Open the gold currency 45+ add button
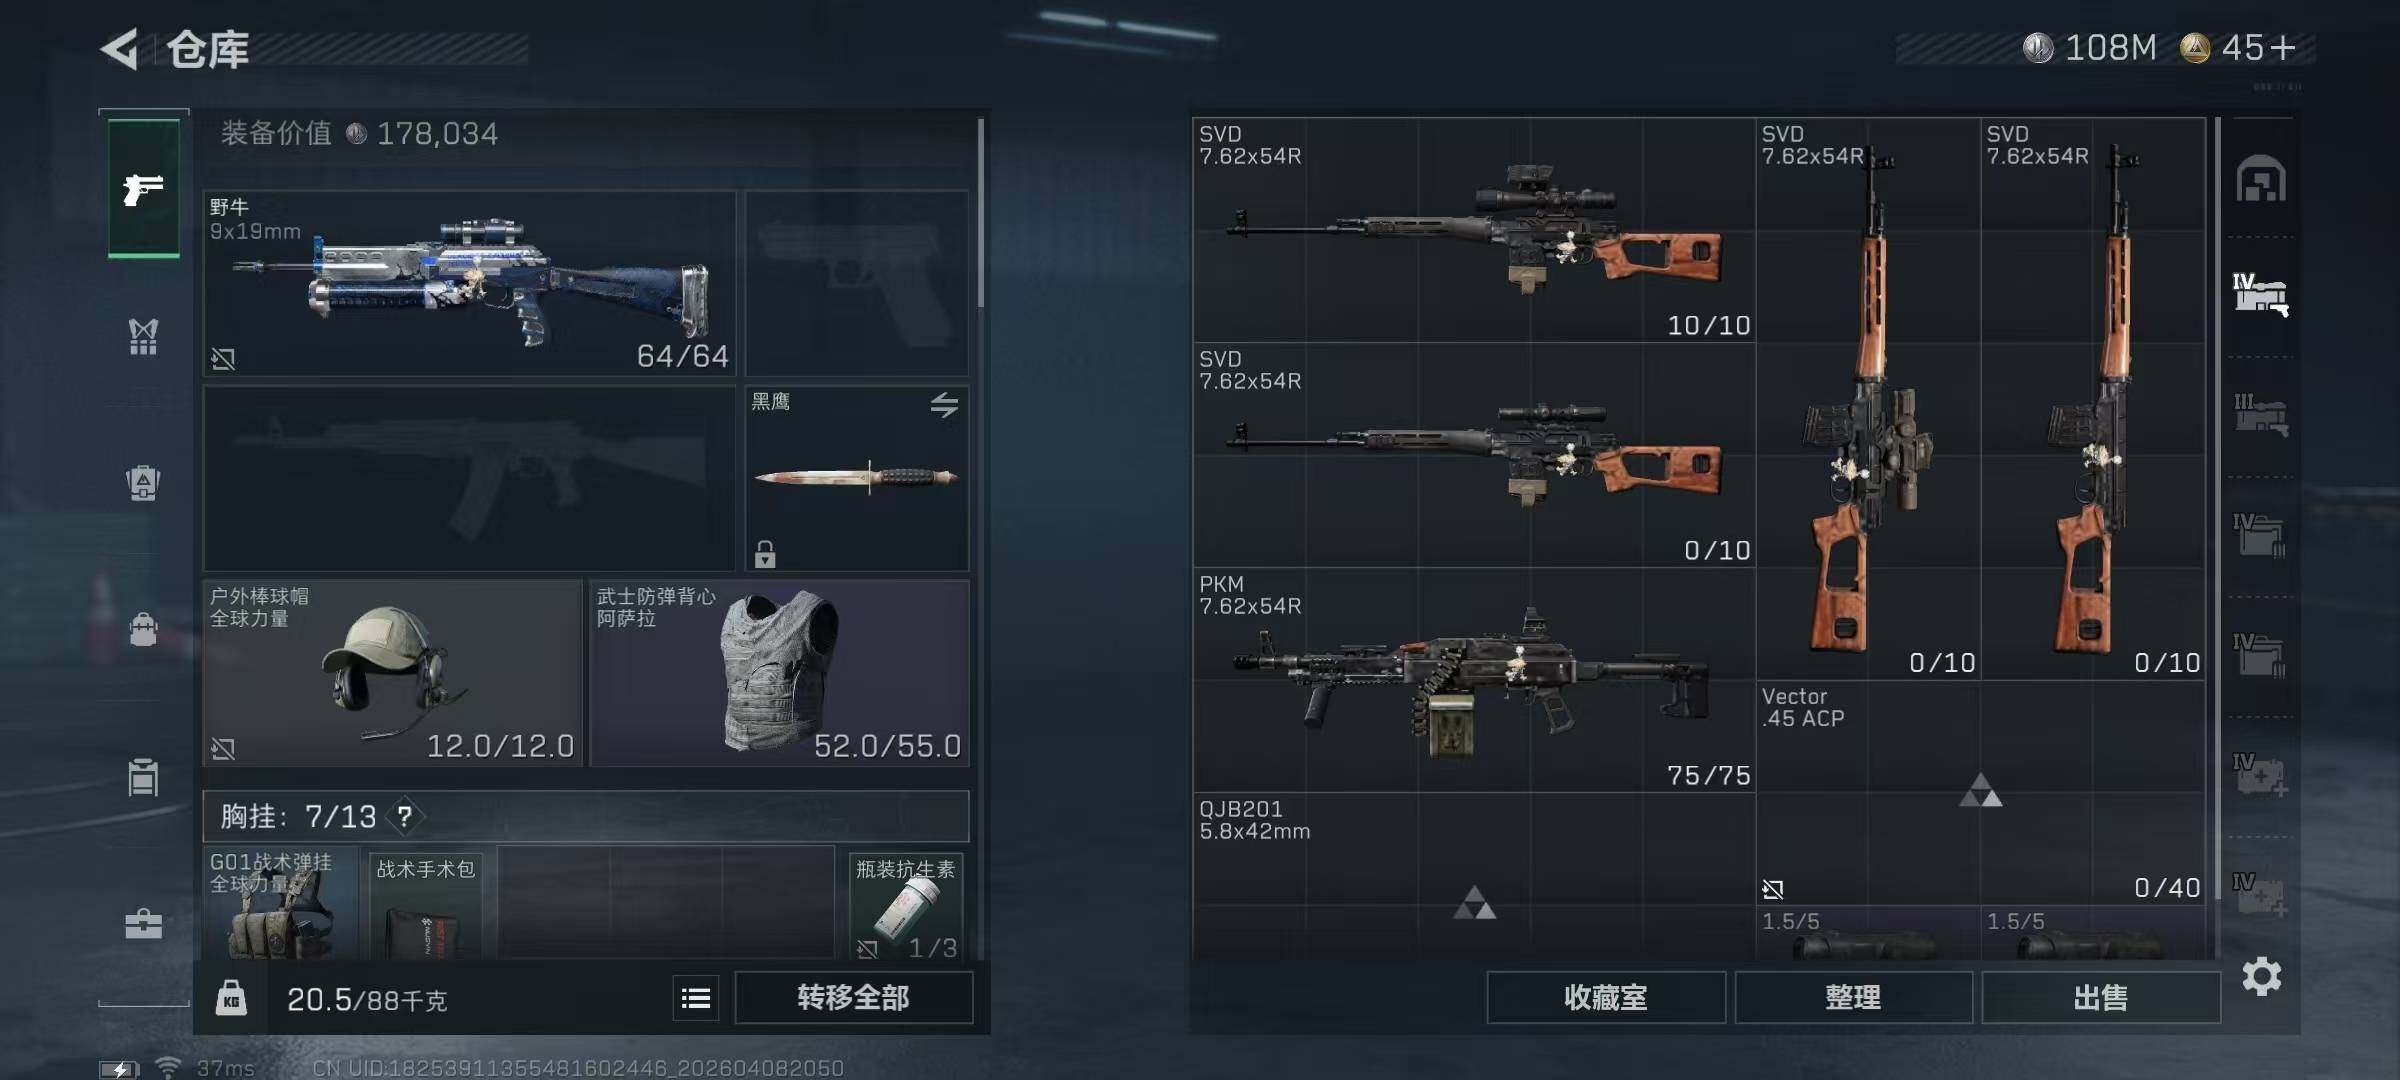Screen dimensions: 2400x1080 pos(2283,48)
